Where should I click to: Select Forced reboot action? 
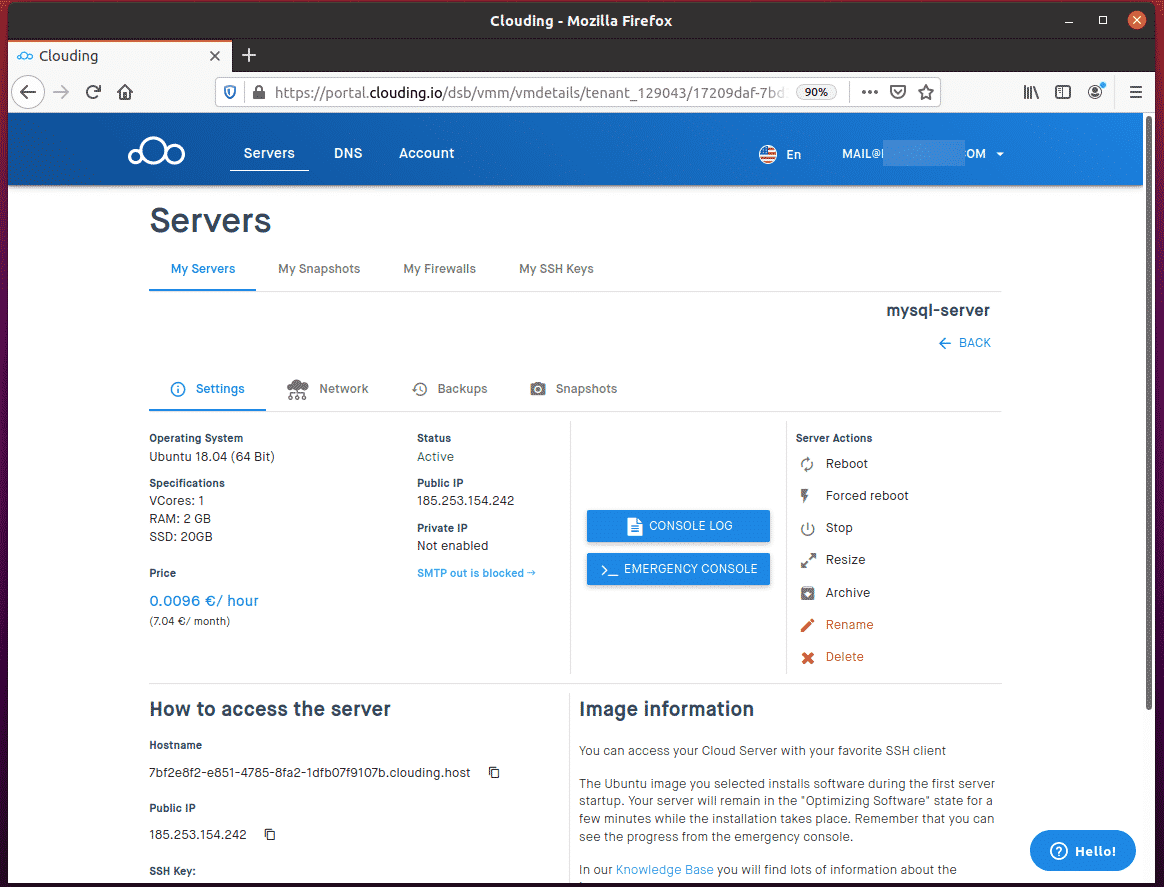click(x=865, y=496)
